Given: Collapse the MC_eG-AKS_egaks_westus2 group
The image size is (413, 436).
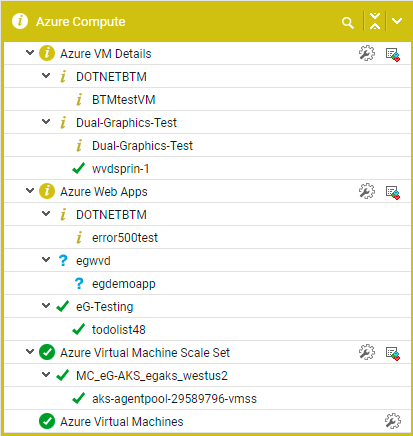Looking at the screenshot, I should 46,375.
